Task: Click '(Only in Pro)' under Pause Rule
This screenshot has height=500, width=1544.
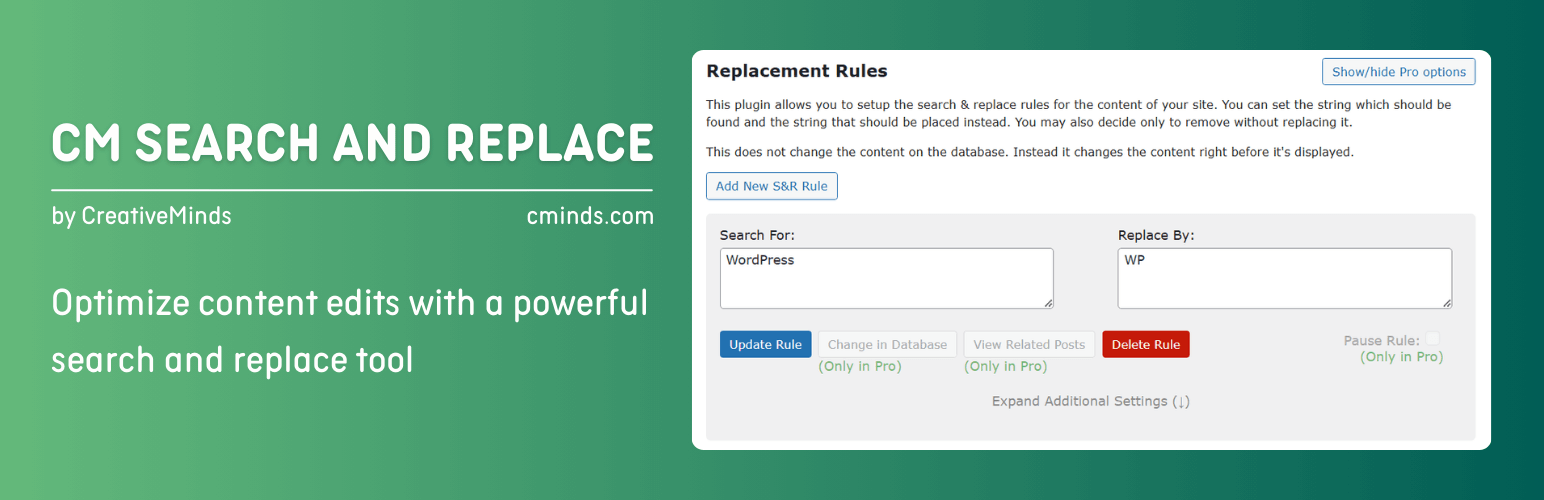Action: click(1402, 356)
